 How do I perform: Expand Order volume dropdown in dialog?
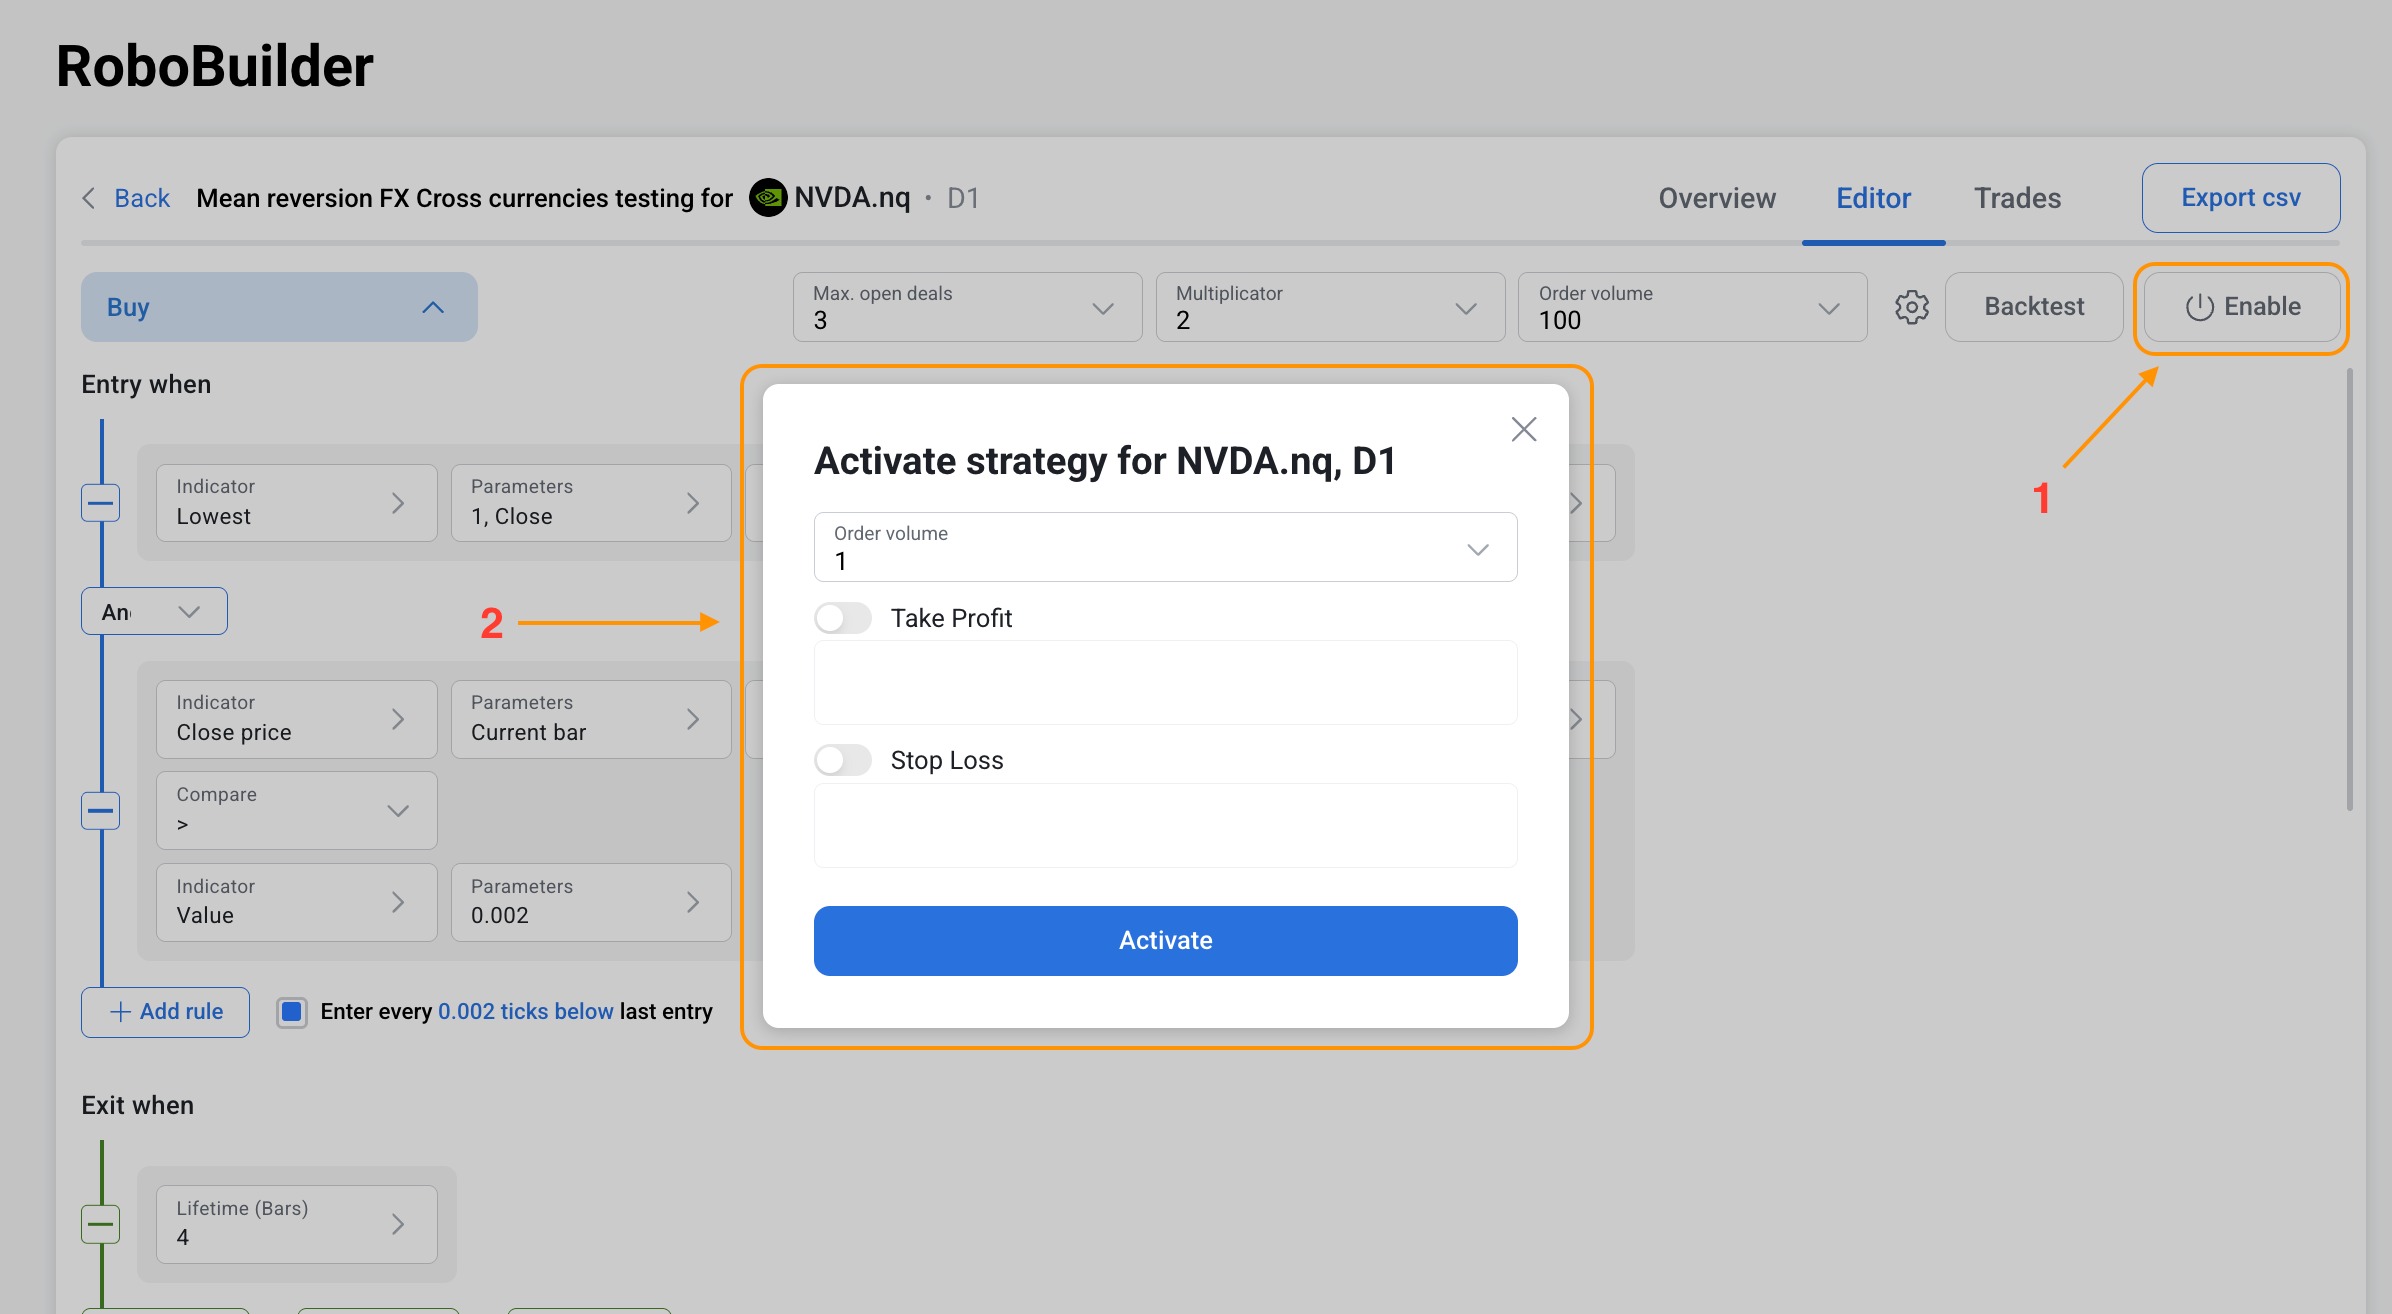click(1477, 549)
